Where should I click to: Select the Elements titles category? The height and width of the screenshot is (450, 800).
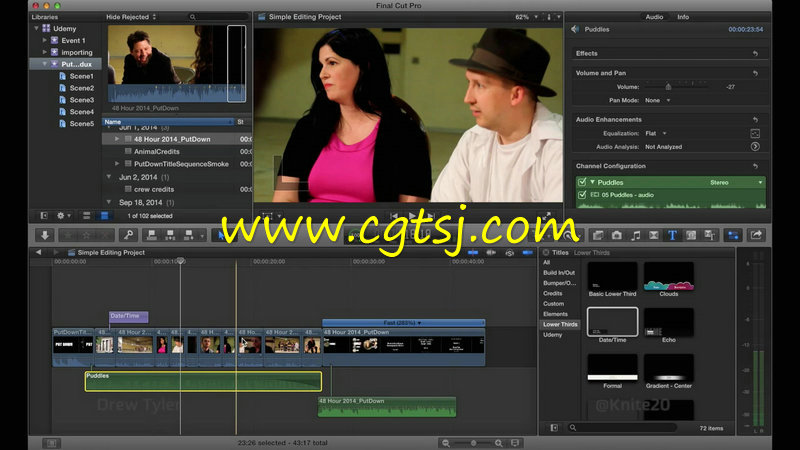[555, 314]
